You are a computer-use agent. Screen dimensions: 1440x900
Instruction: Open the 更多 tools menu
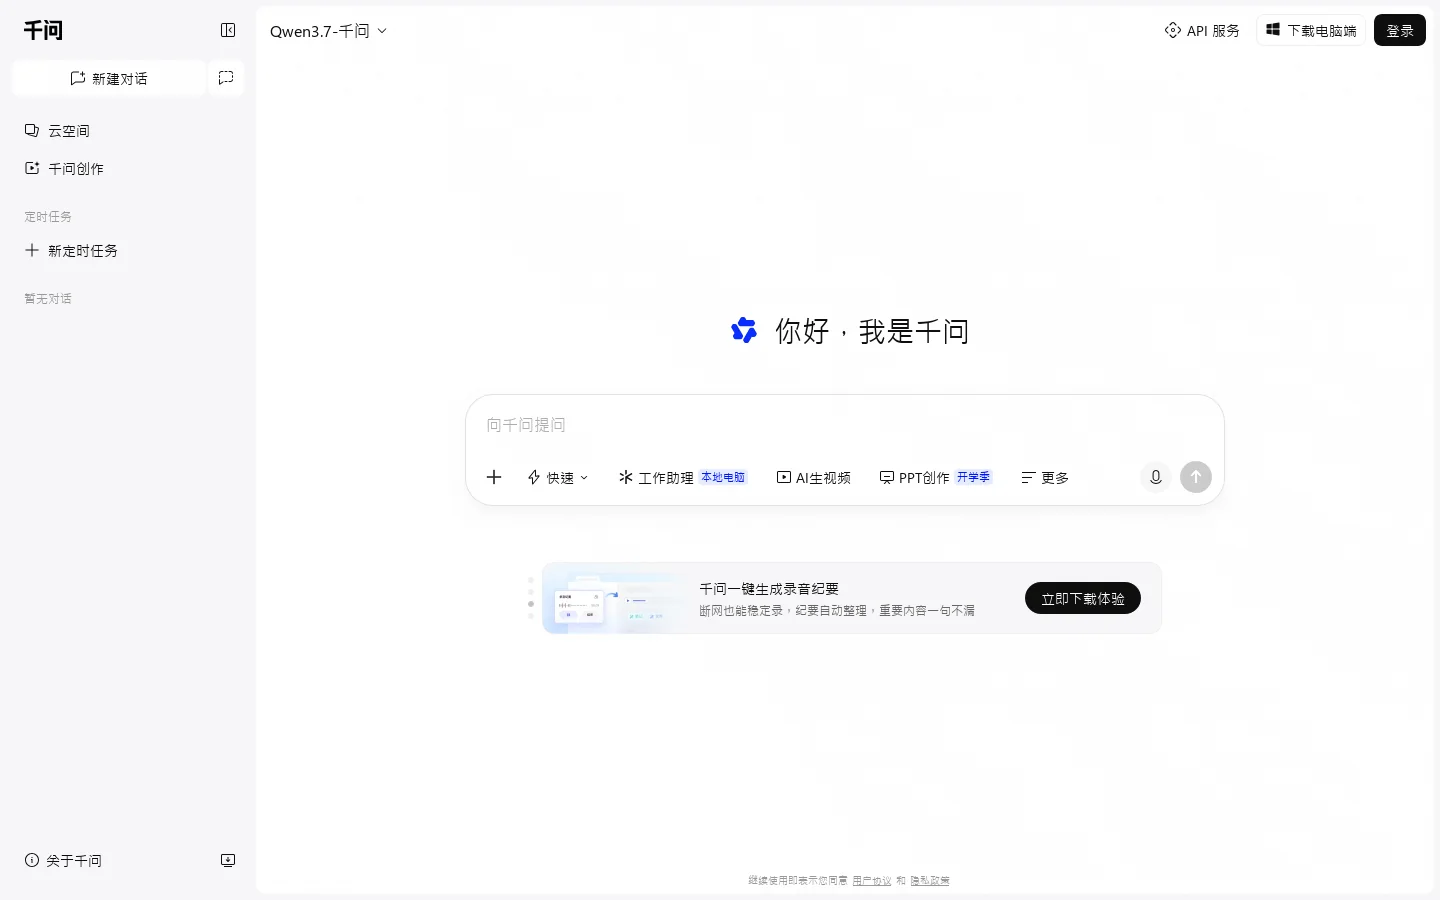click(1045, 478)
